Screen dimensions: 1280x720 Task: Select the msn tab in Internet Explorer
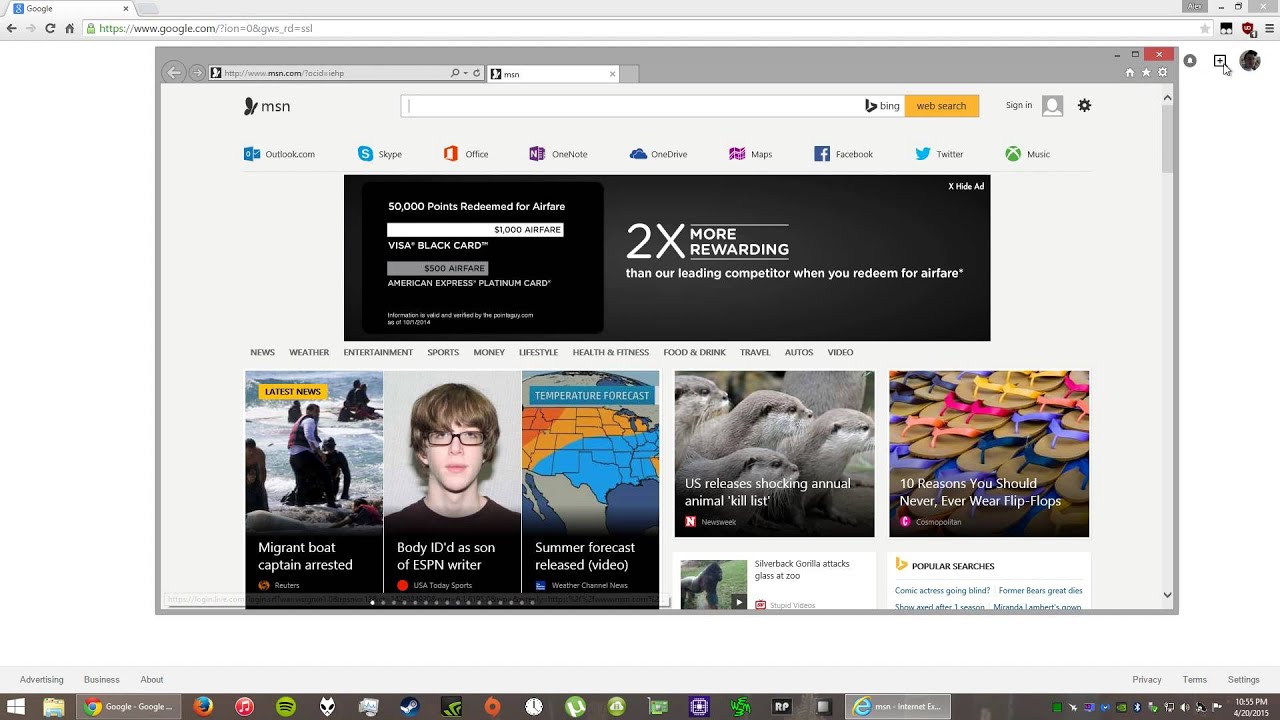[553, 73]
